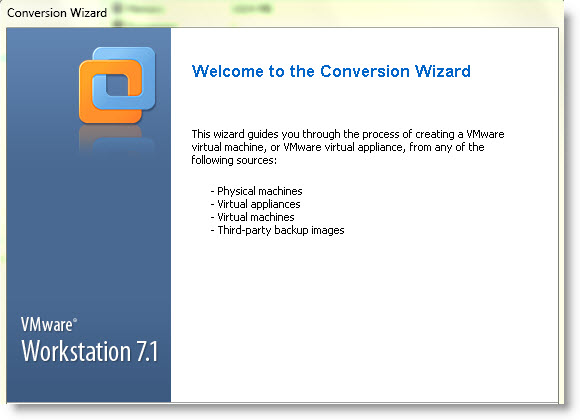Click the blue sidebar banner panel
The height and width of the screenshot is (420, 580).
[88, 215]
